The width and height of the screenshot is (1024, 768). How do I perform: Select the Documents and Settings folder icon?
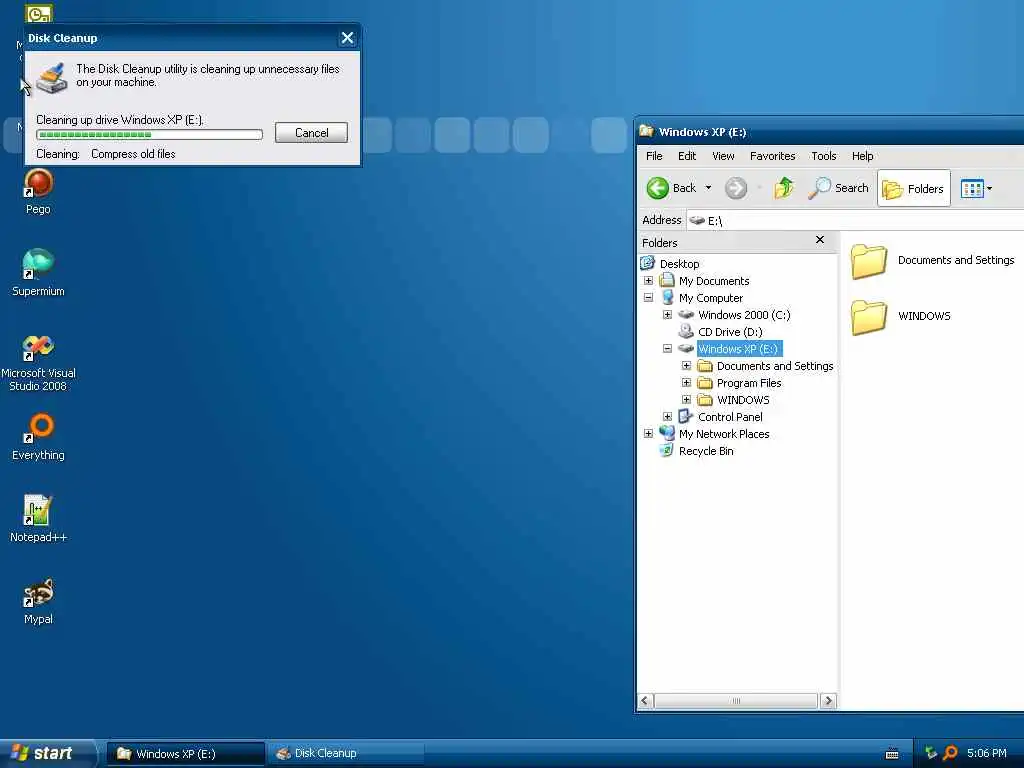pyautogui.click(x=869, y=261)
